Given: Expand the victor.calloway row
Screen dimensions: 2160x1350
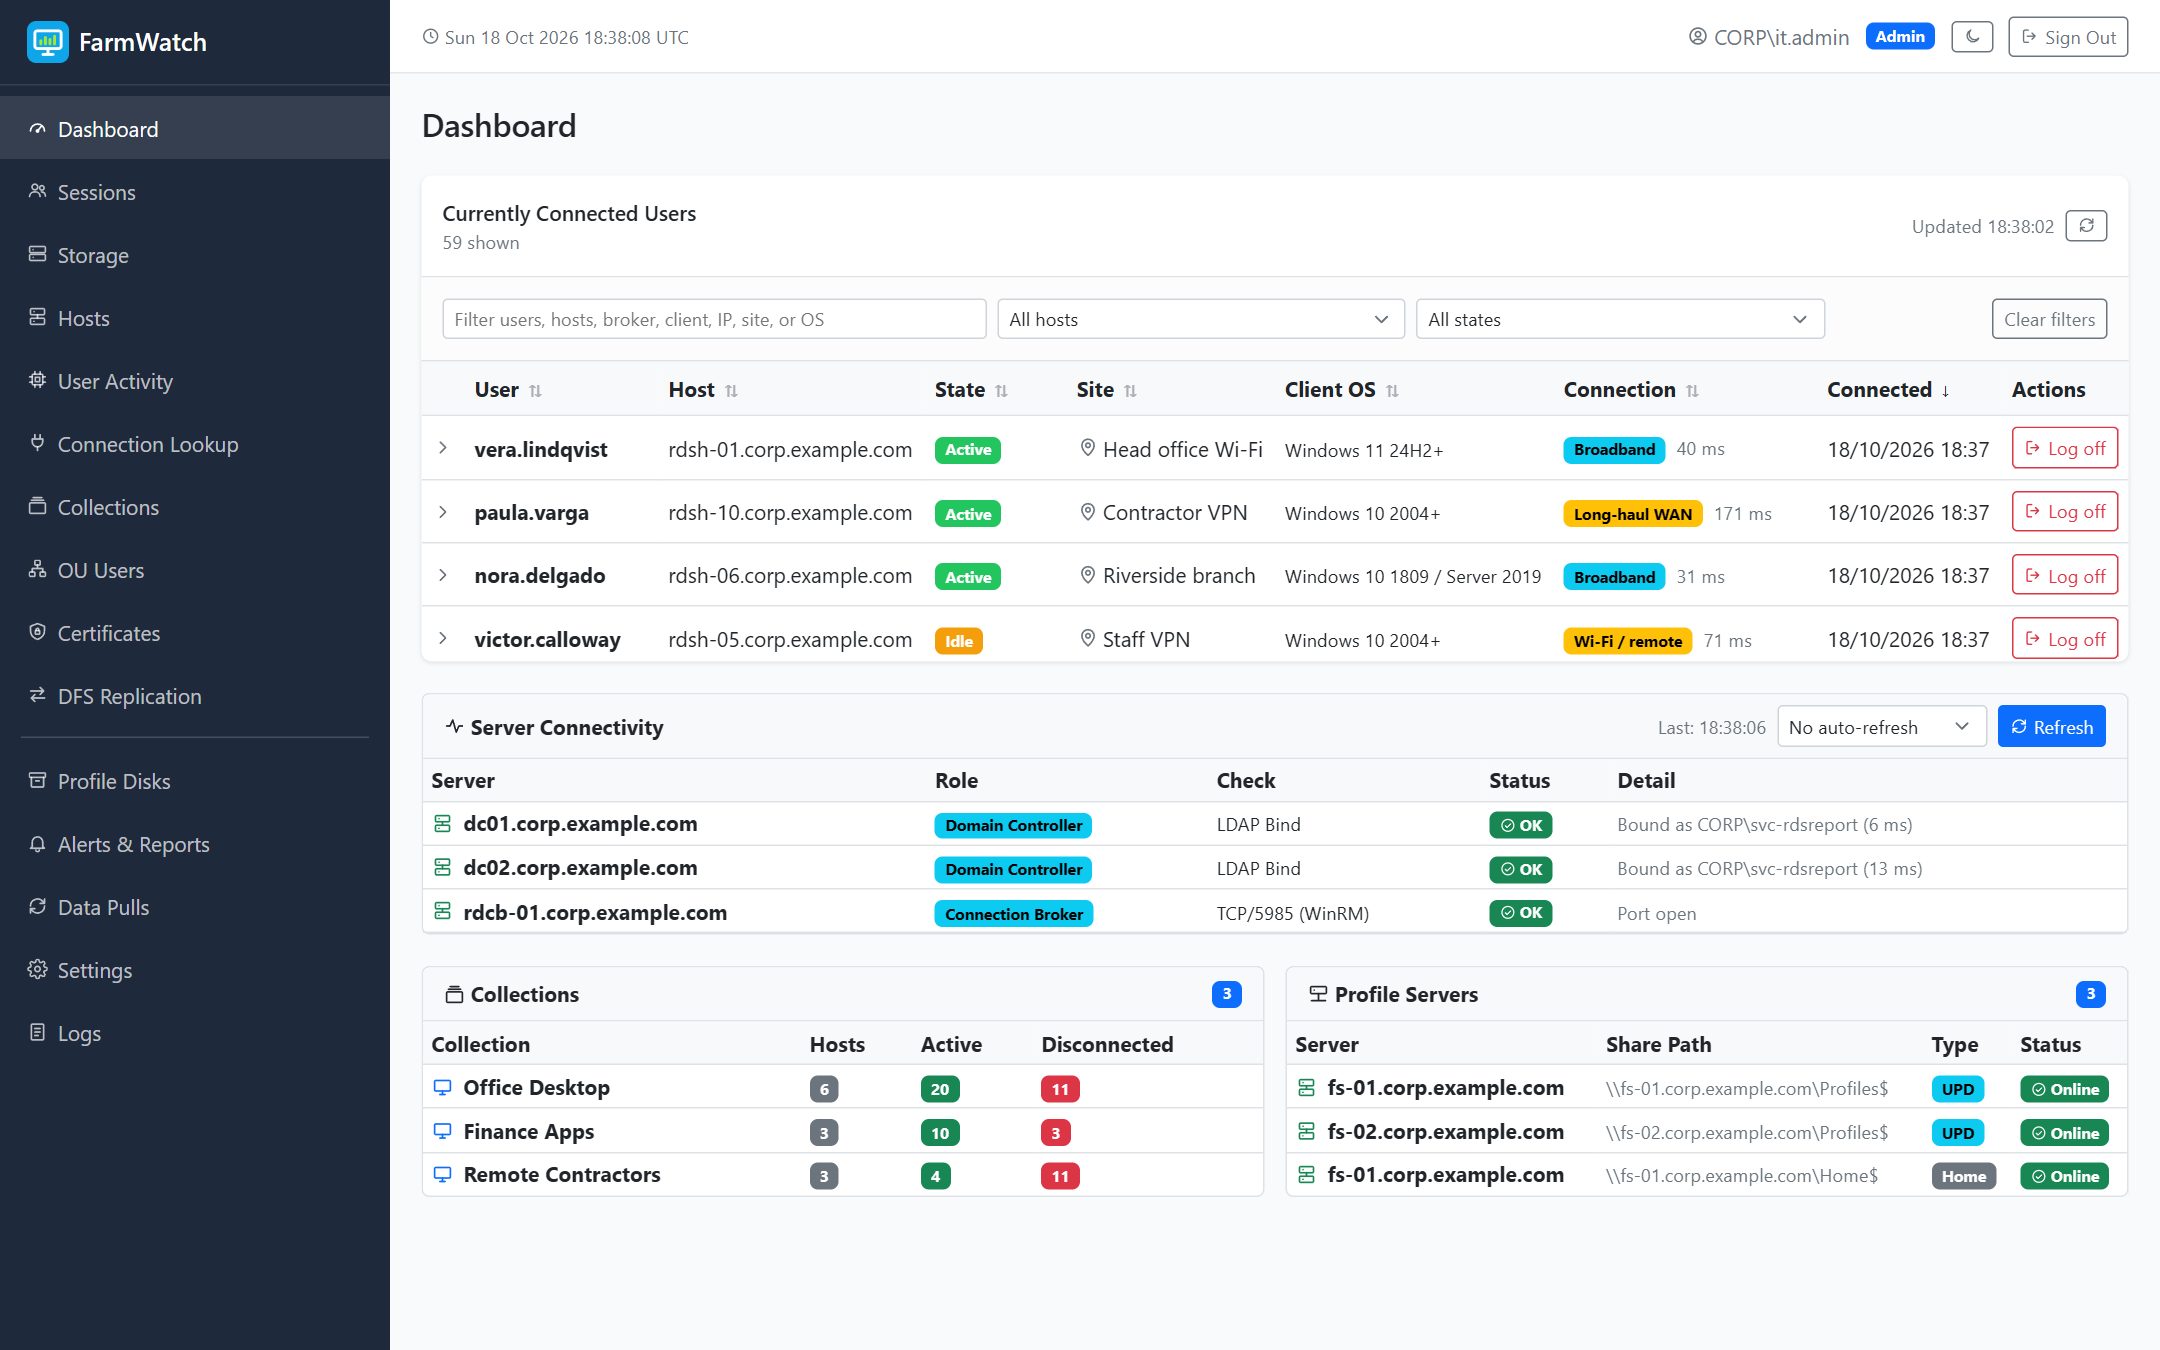Looking at the screenshot, I should [x=443, y=638].
